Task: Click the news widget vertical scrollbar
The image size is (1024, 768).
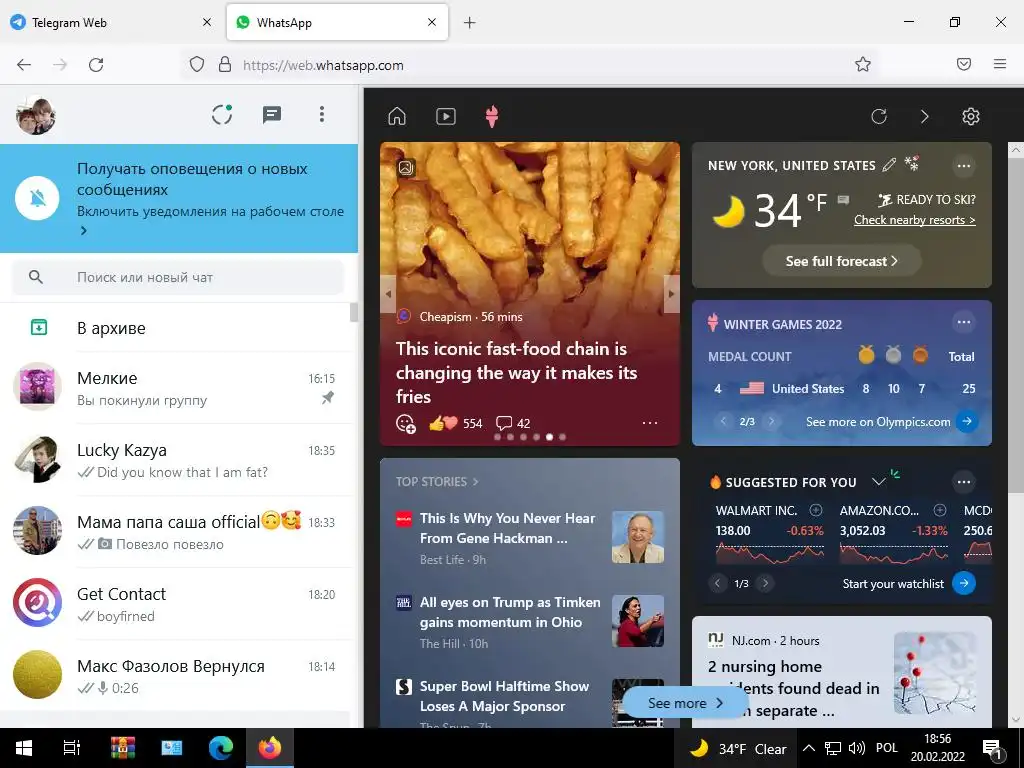Action: [1016, 323]
